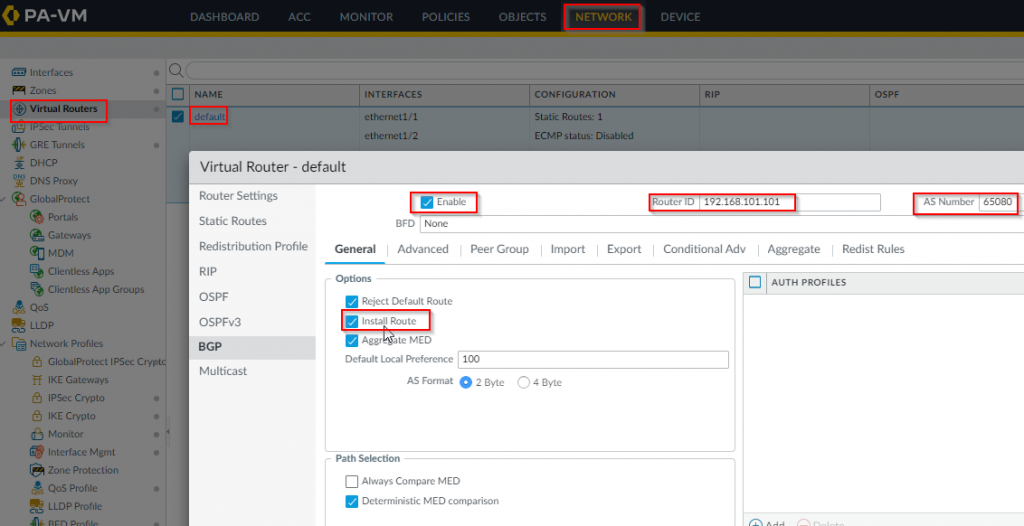Click the Interfaces sidebar icon
This screenshot has width=1024, height=526.
tap(19, 73)
